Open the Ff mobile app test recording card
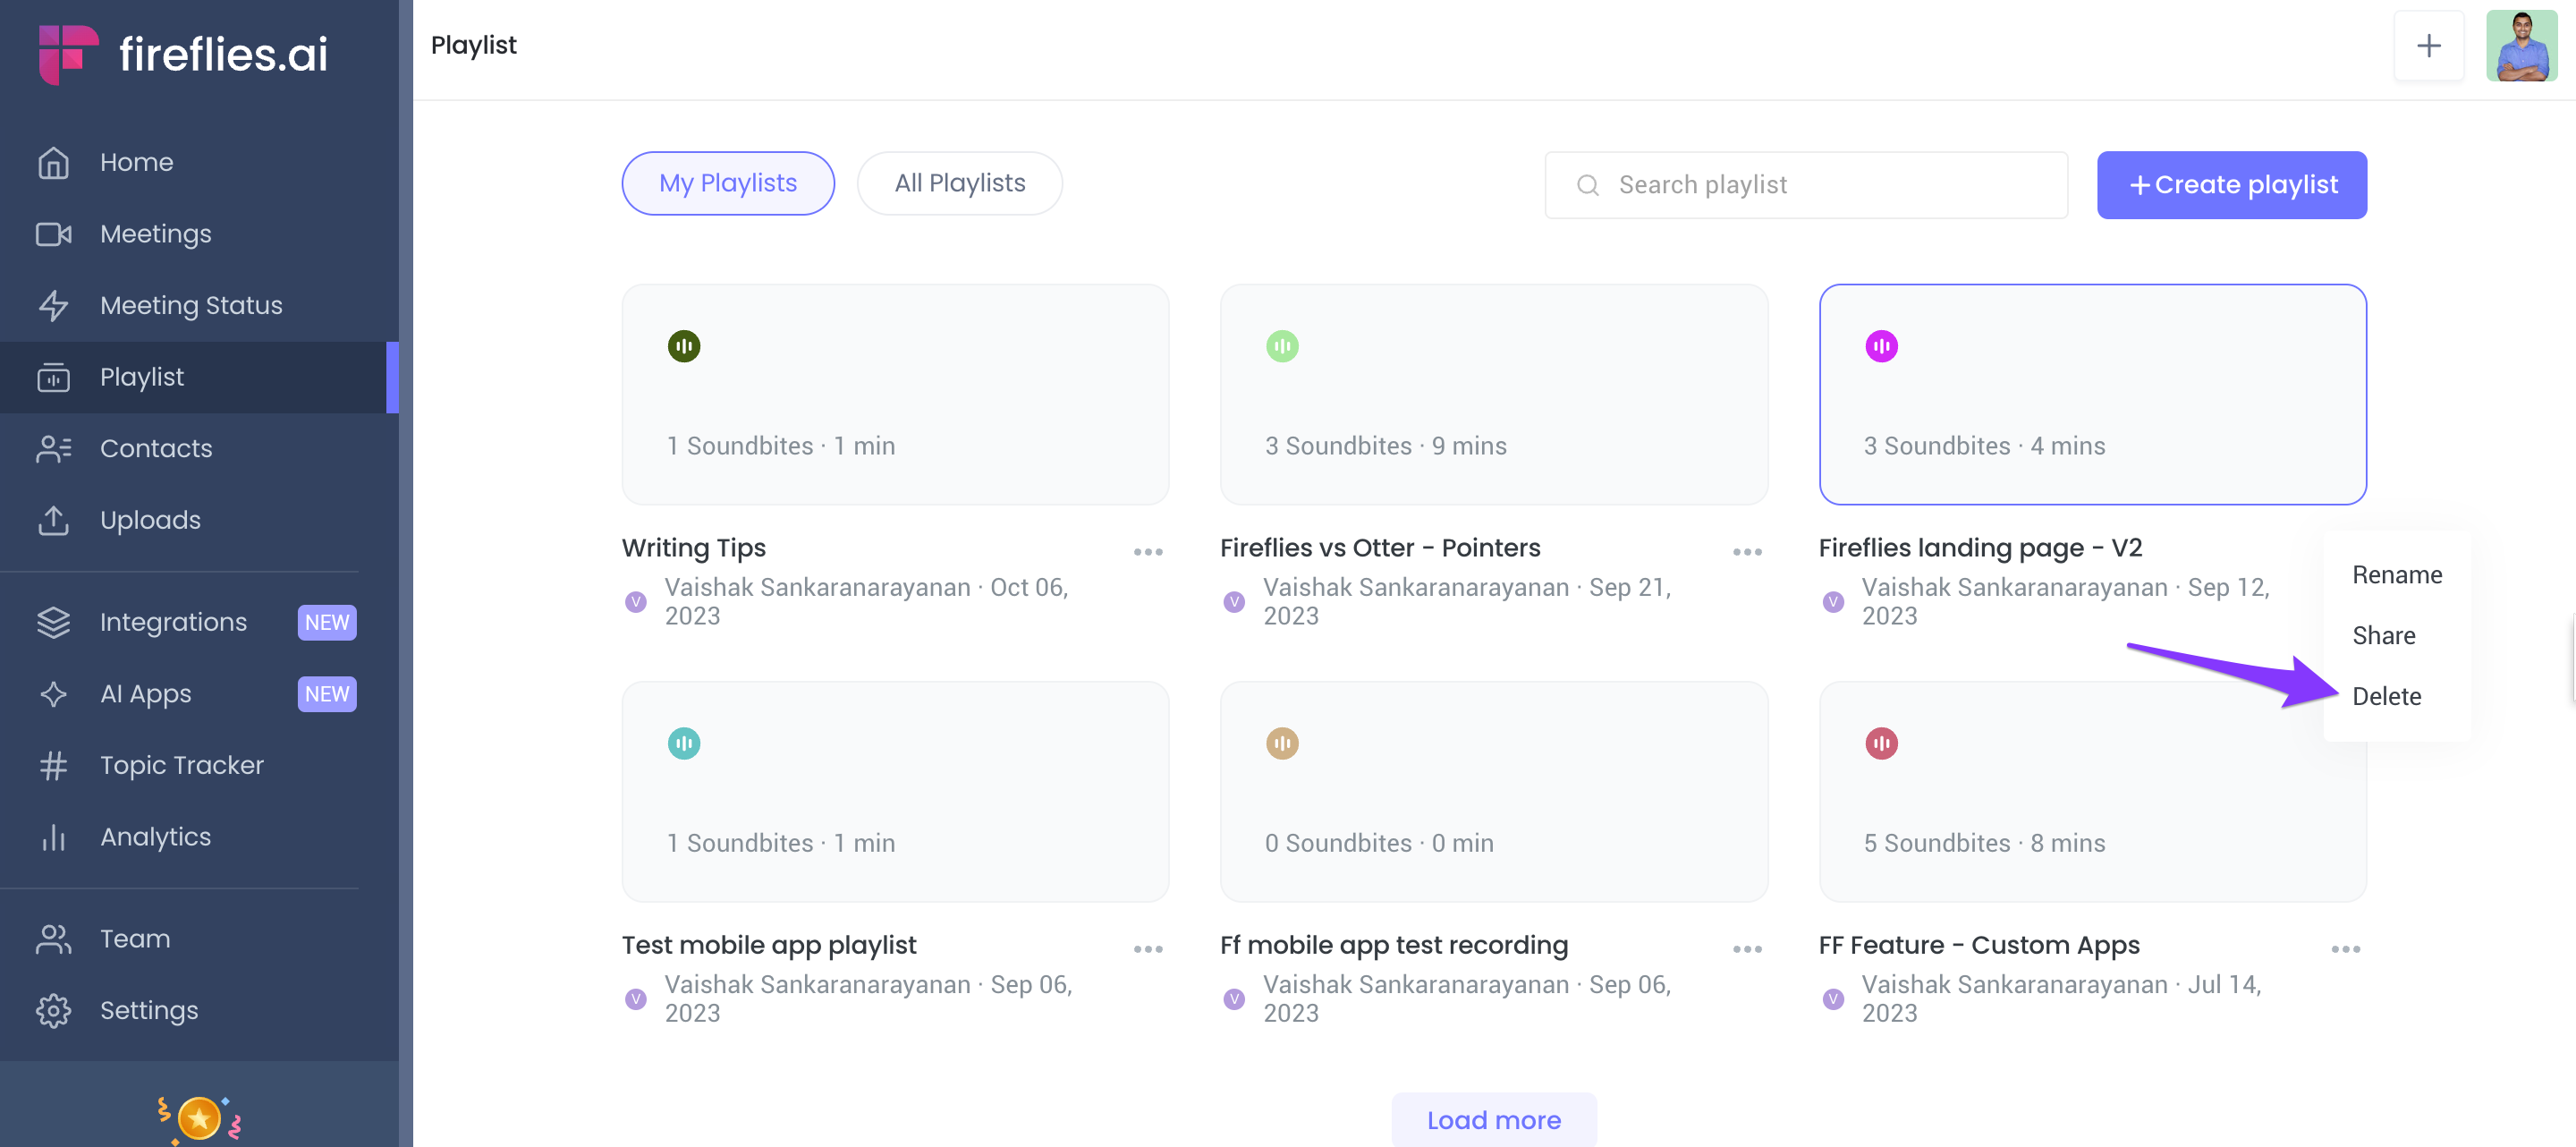 coord(1494,792)
